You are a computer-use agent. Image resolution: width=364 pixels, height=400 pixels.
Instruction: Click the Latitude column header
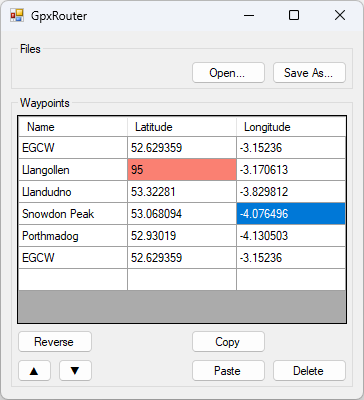pos(182,127)
